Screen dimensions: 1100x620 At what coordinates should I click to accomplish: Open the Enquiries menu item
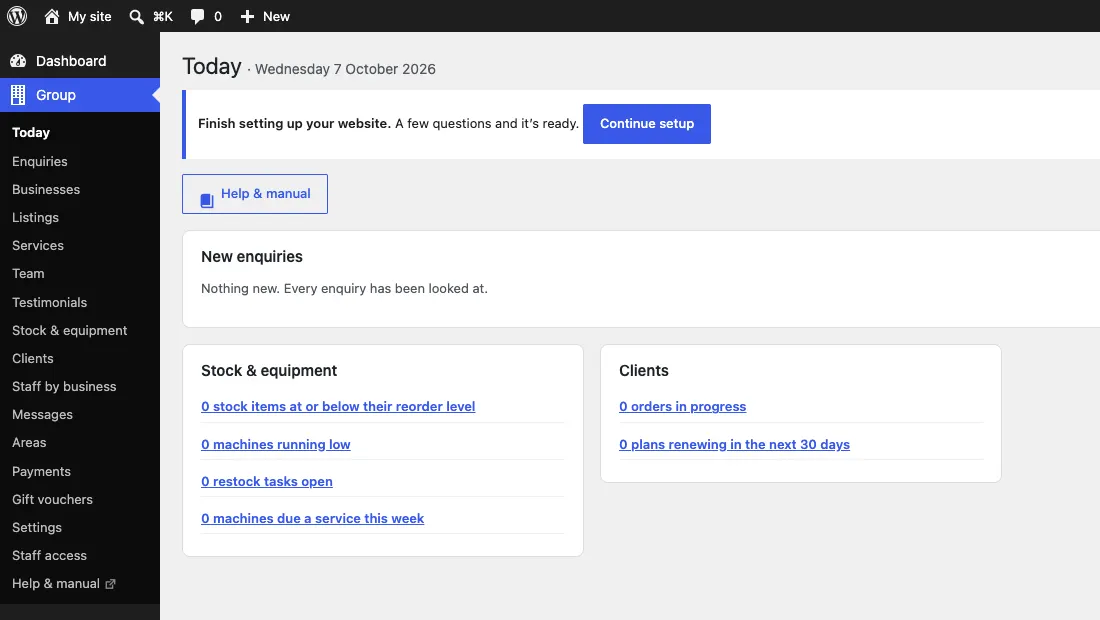[40, 161]
